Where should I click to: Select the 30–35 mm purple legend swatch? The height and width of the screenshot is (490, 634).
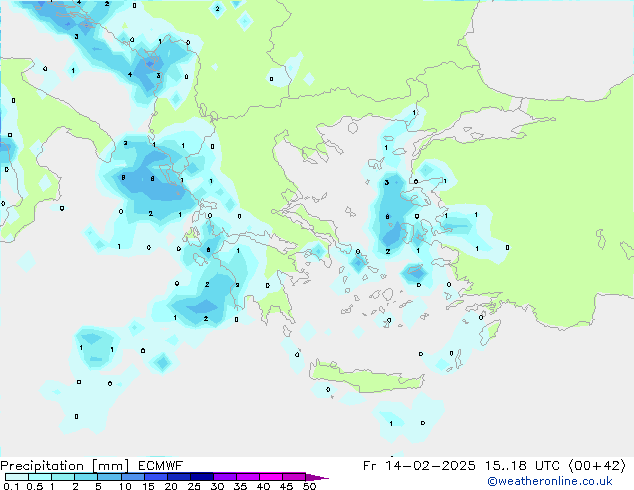tap(225, 477)
